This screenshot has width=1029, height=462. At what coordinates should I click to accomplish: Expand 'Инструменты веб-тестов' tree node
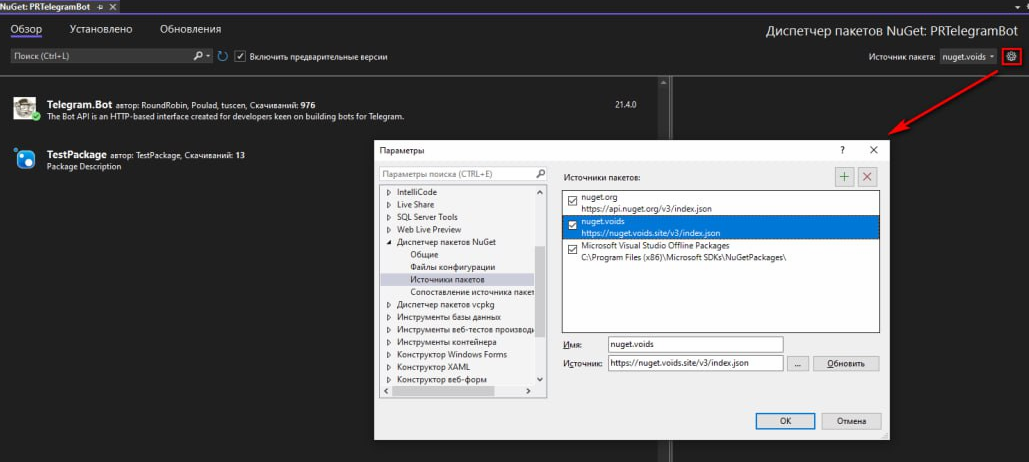pyautogui.click(x=390, y=329)
